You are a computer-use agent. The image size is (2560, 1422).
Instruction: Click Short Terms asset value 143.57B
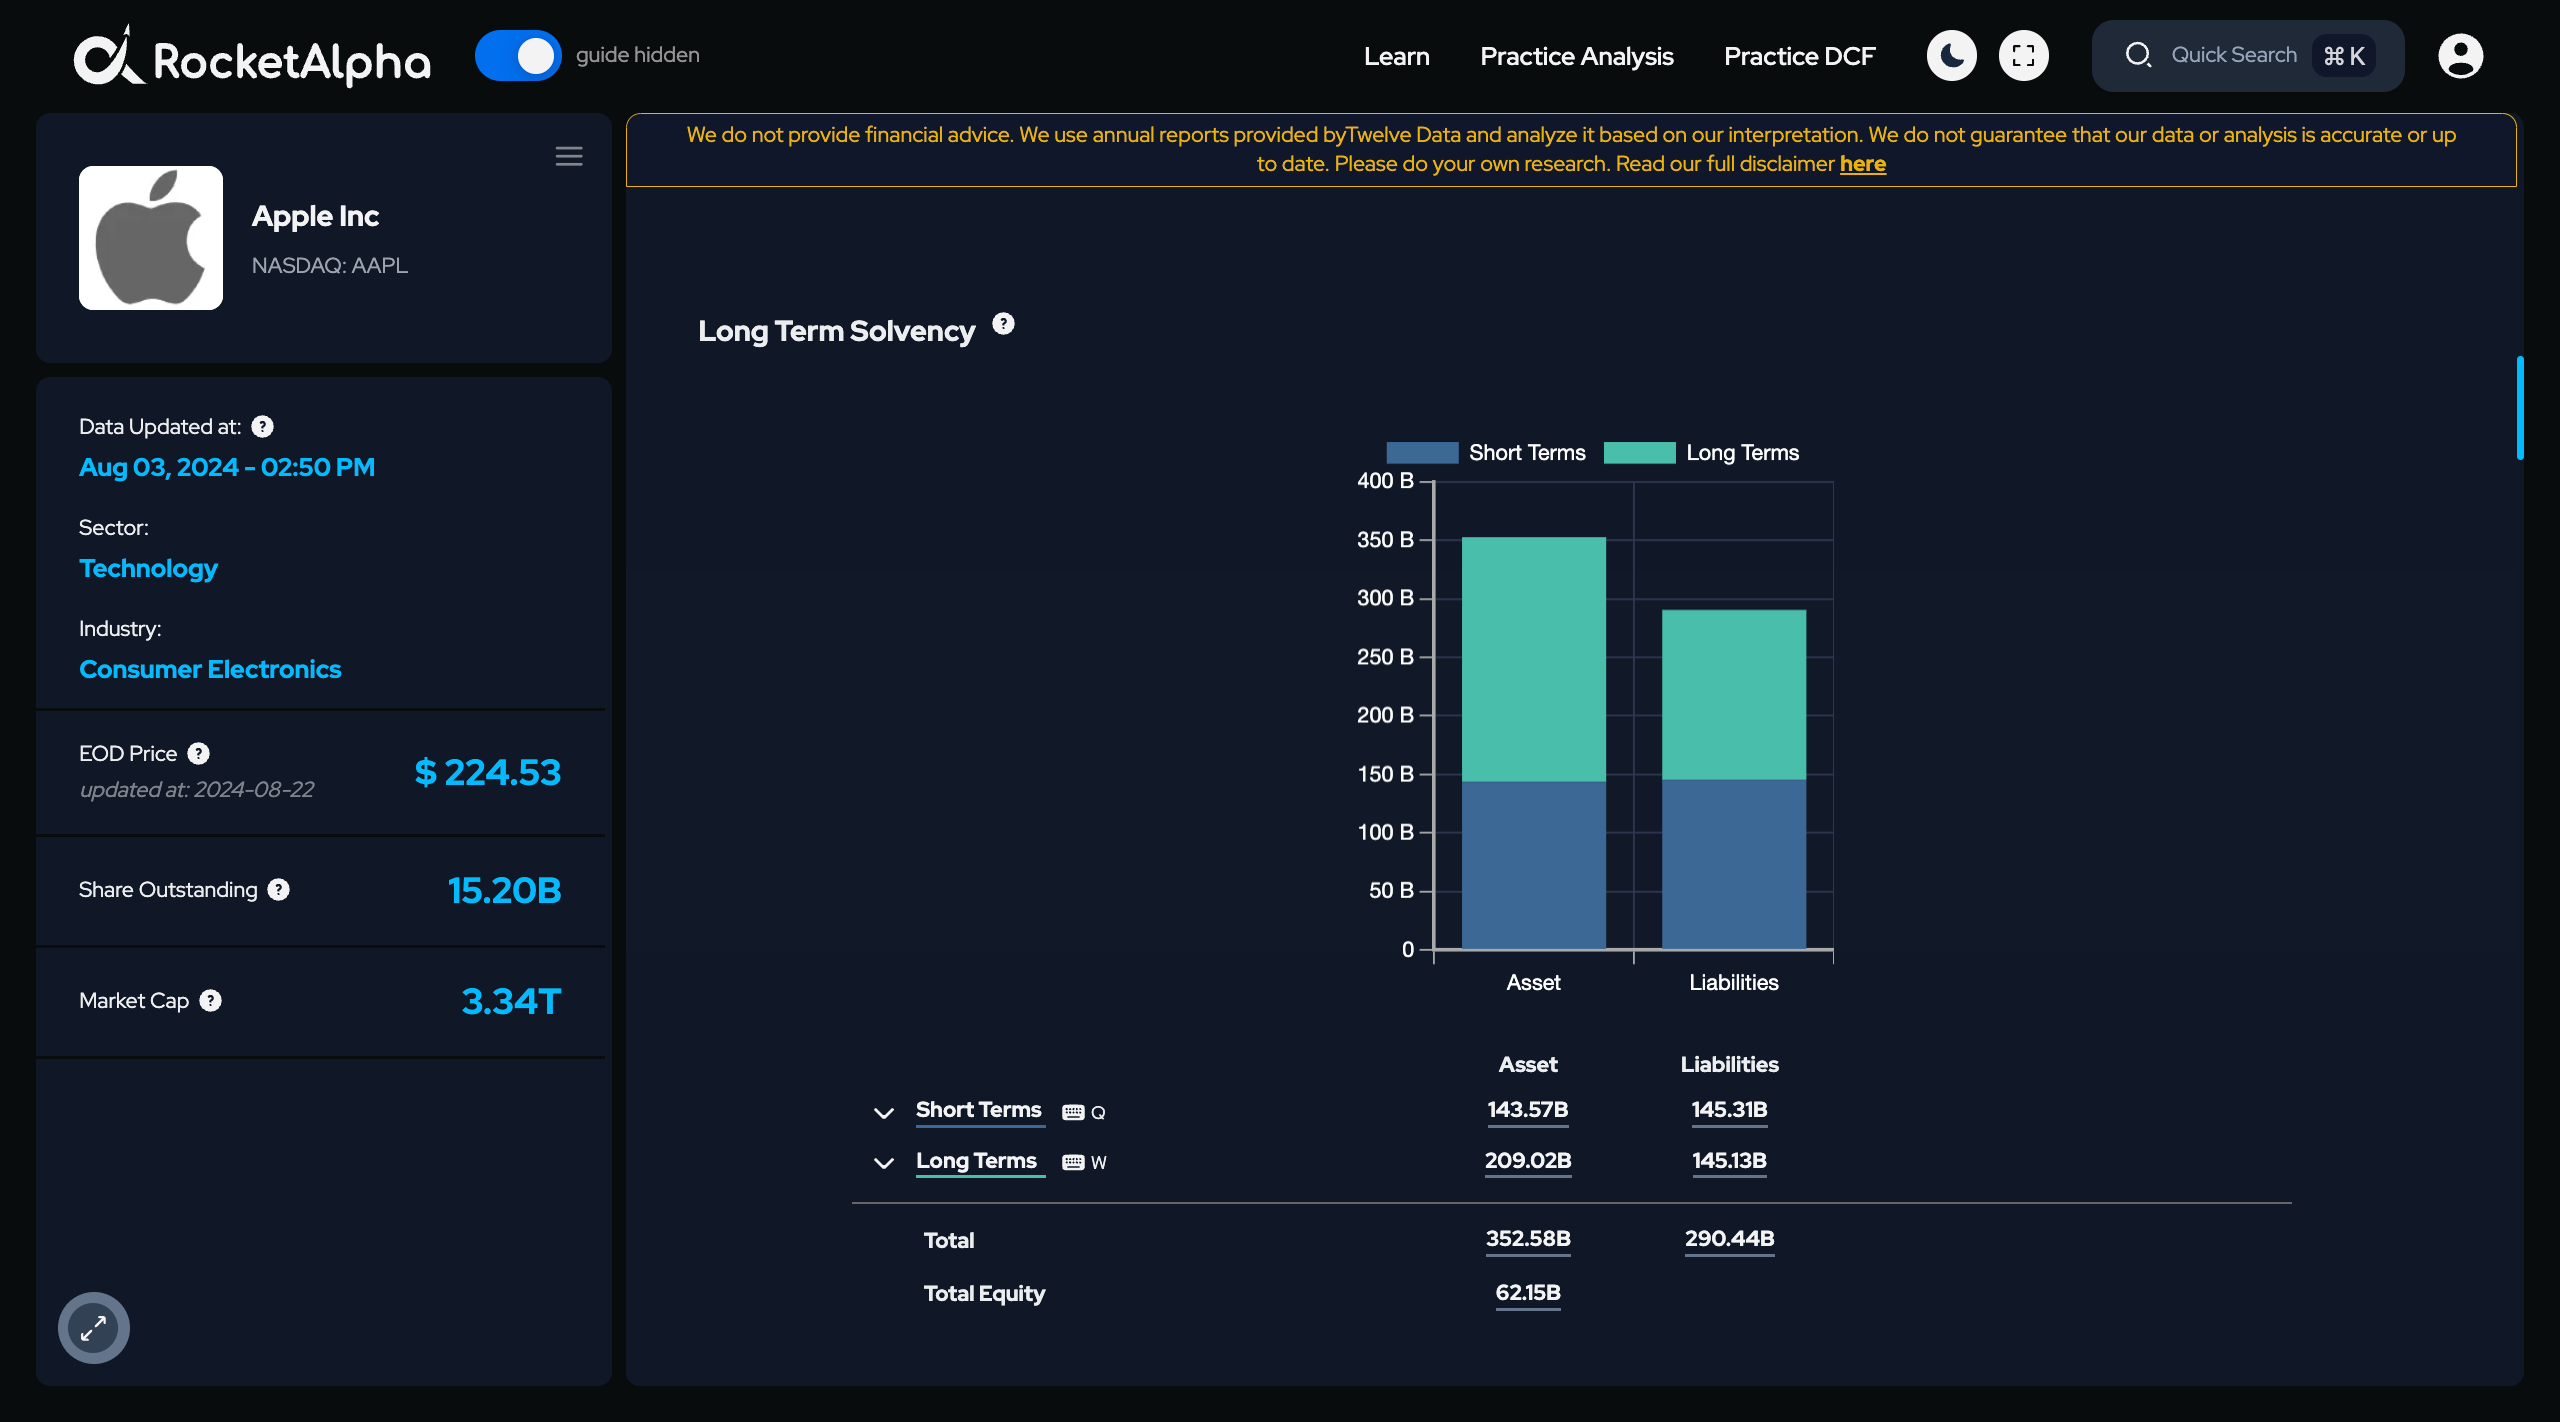tap(1527, 1110)
